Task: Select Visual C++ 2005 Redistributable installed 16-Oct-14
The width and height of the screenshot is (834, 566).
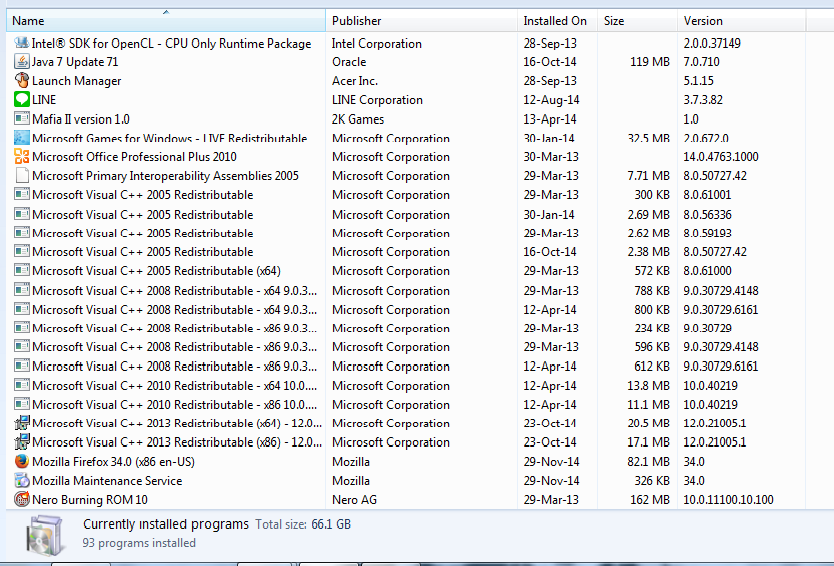Action: (143, 252)
